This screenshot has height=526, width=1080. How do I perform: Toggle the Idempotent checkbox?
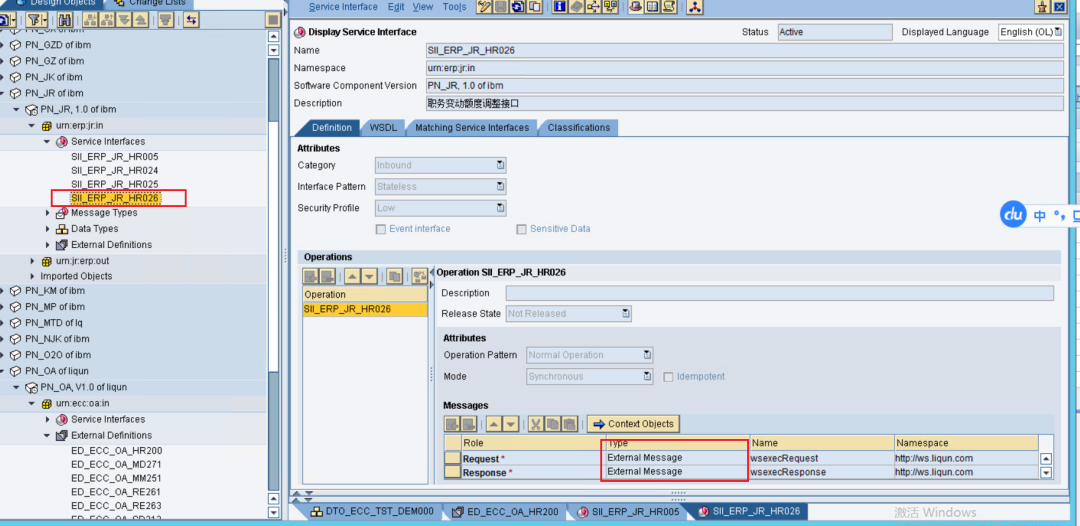coord(667,377)
